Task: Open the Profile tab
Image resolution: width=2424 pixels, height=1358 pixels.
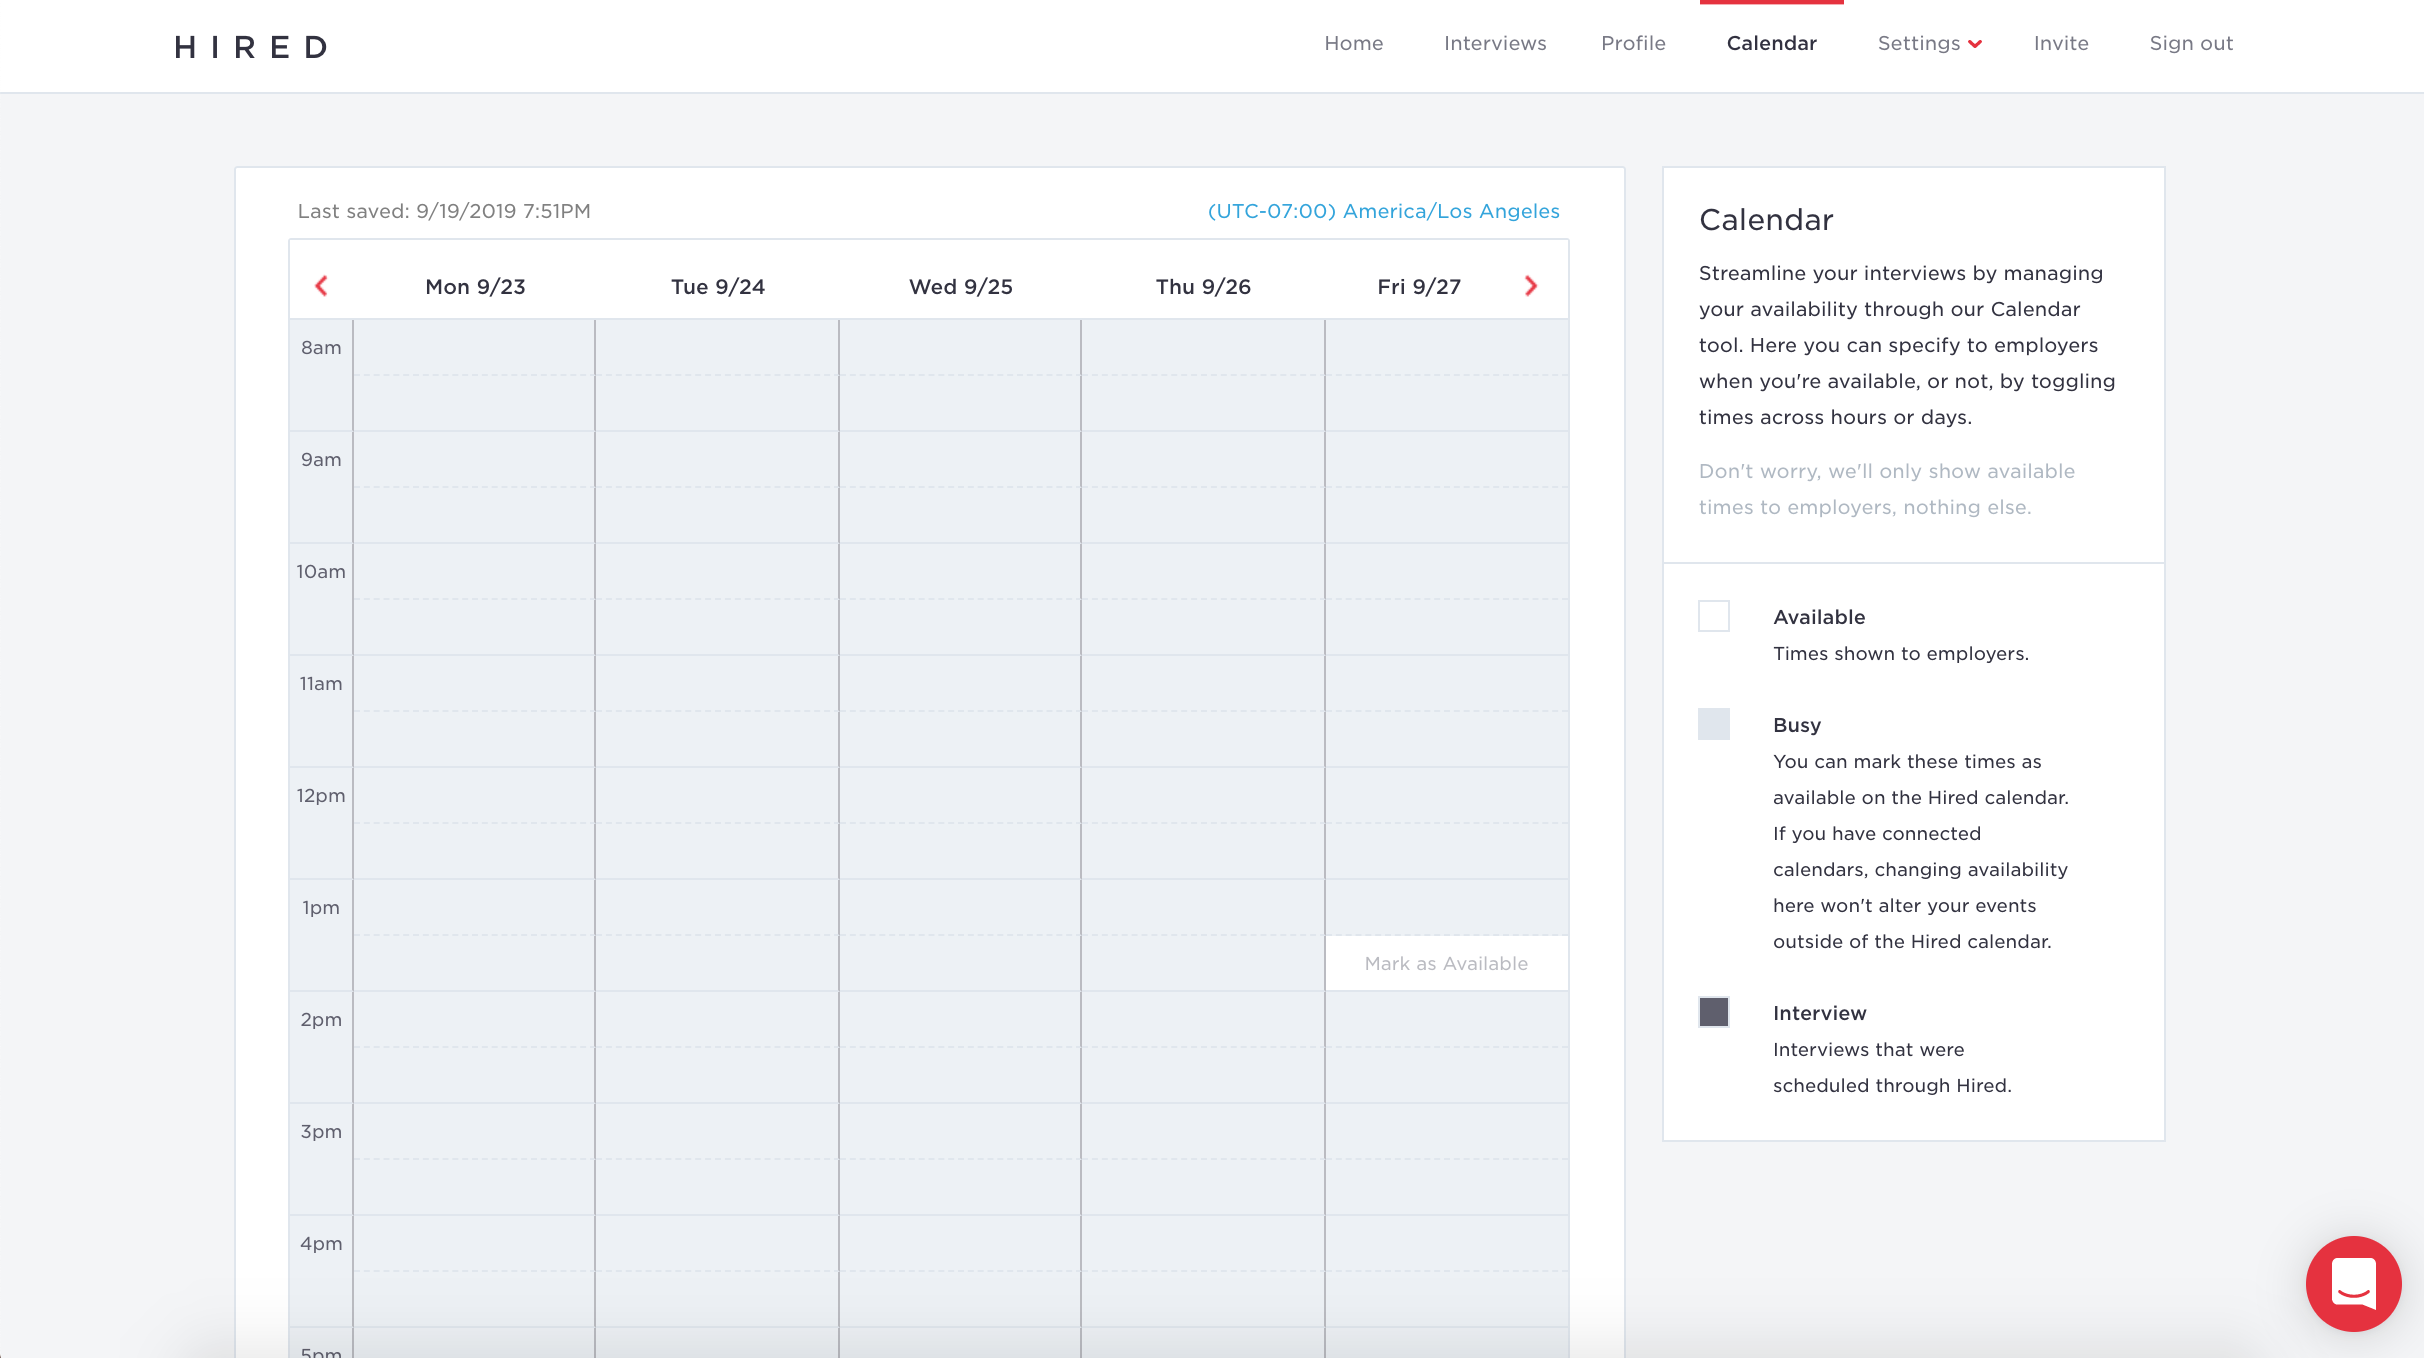Action: click(x=1633, y=43)
